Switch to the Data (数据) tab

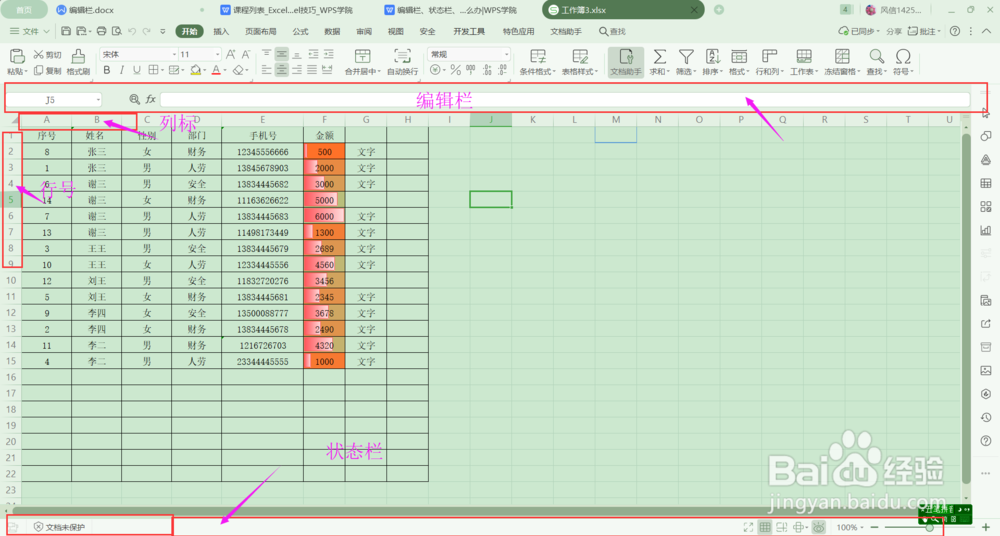point(332,31)
